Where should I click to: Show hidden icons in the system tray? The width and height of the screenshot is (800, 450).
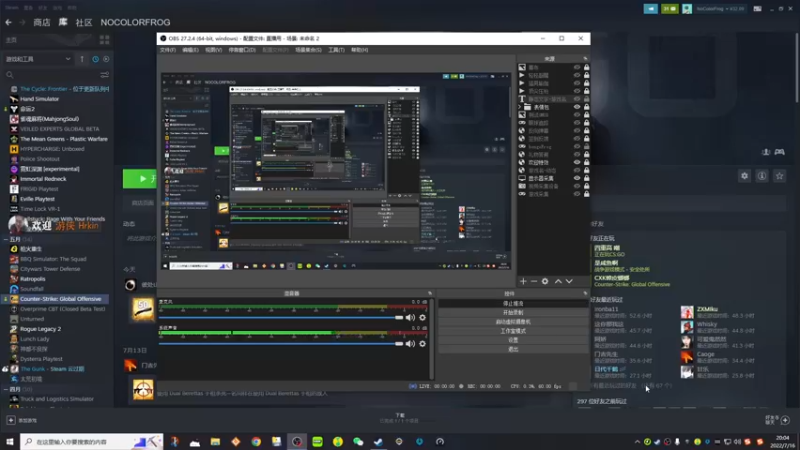pyautogui.click(x=637, y=441)
